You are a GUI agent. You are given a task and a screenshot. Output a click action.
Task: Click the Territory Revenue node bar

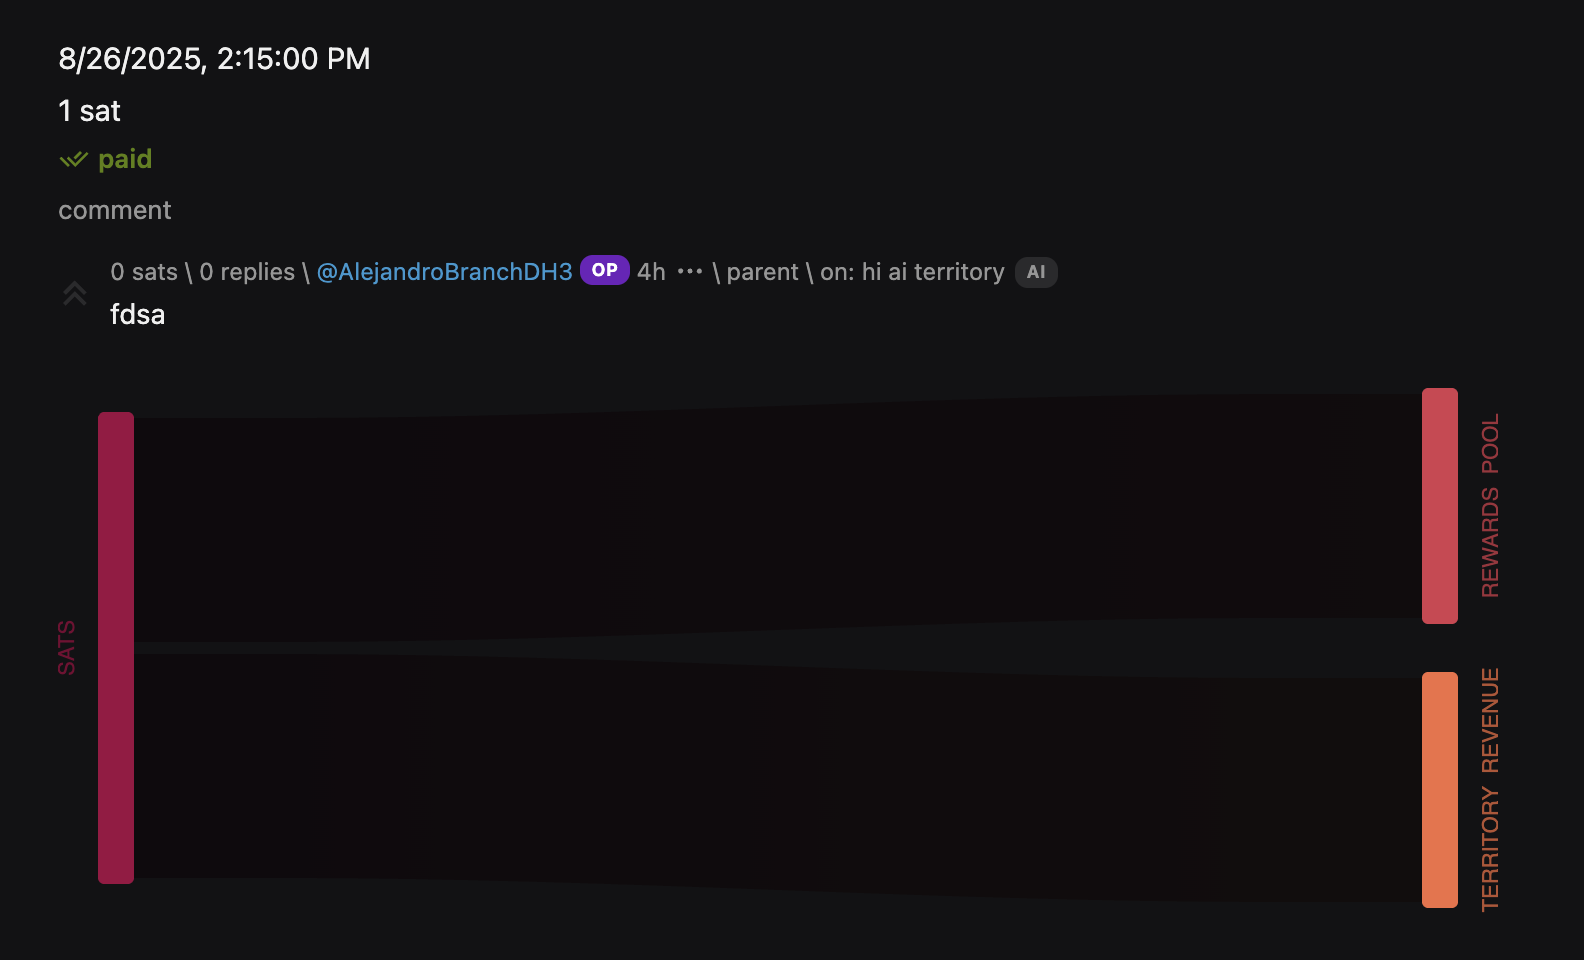click(x=1440, y=790)
